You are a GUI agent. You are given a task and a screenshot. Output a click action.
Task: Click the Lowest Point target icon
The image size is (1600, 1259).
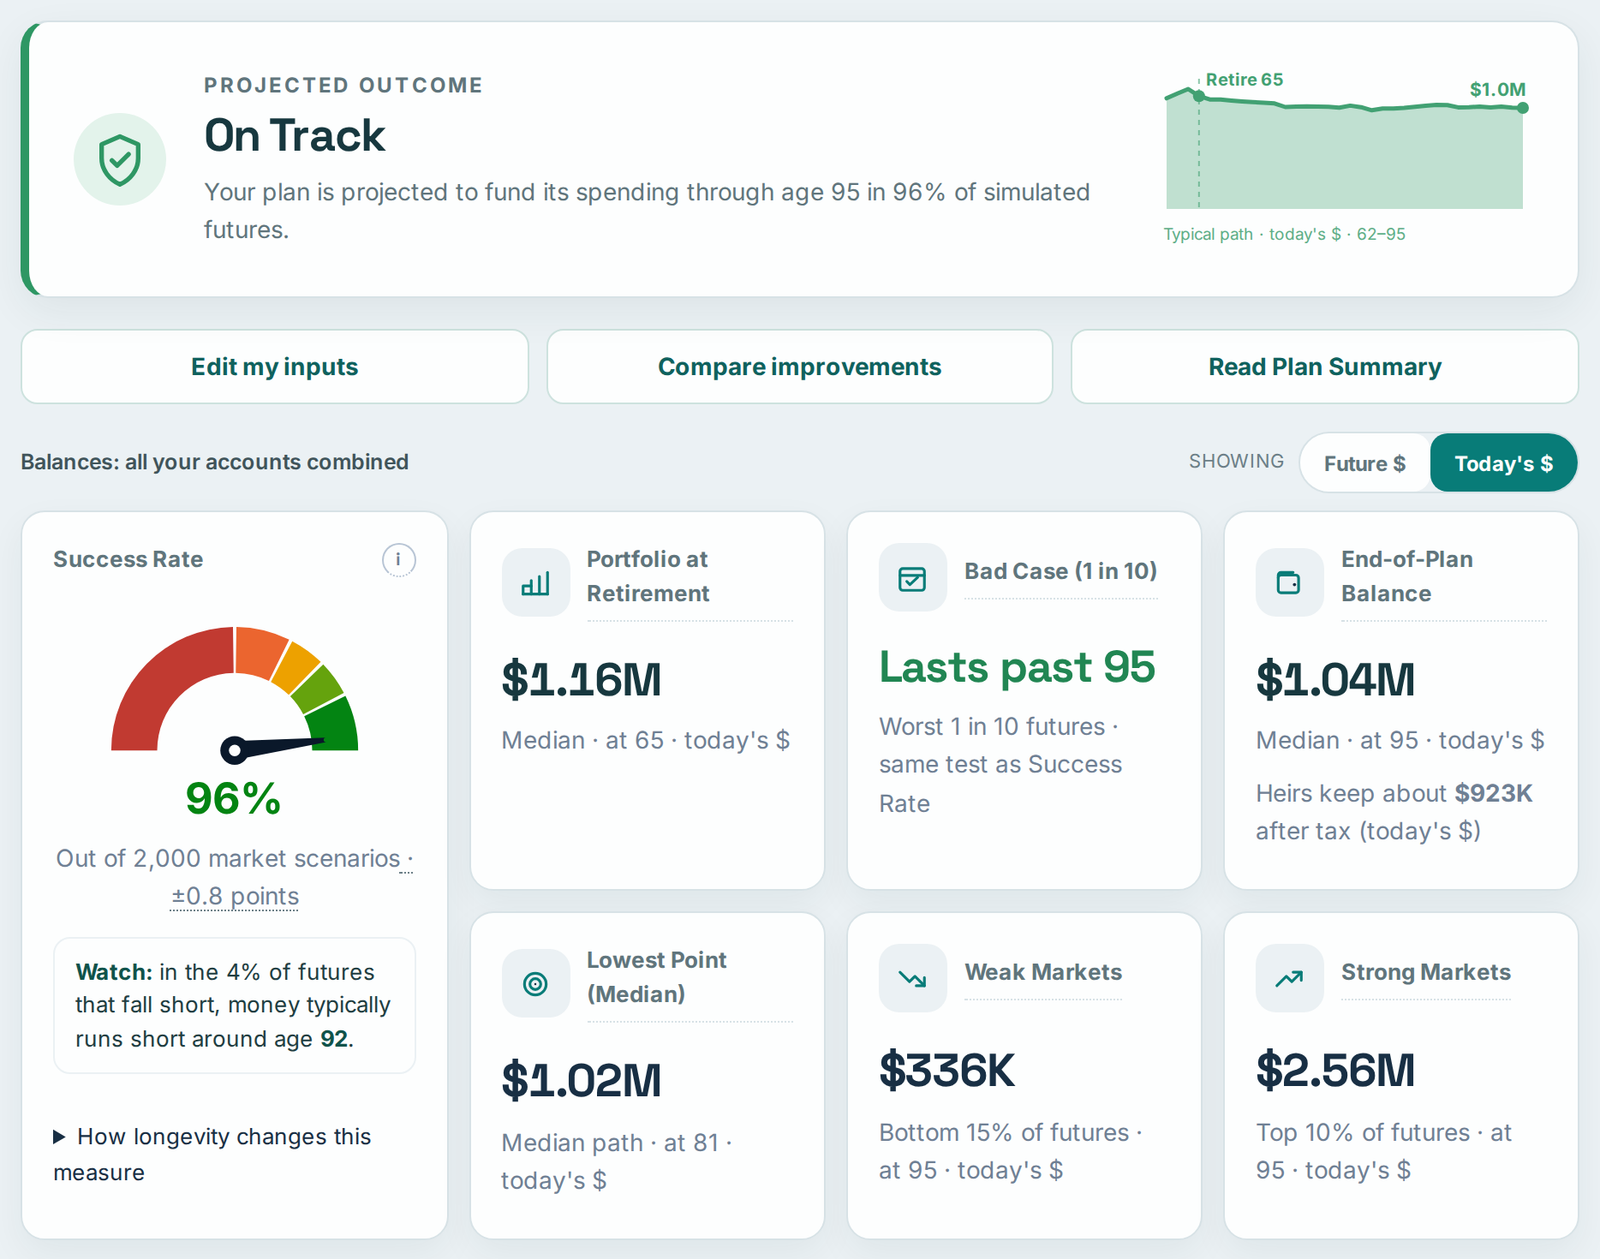[536, 983]
